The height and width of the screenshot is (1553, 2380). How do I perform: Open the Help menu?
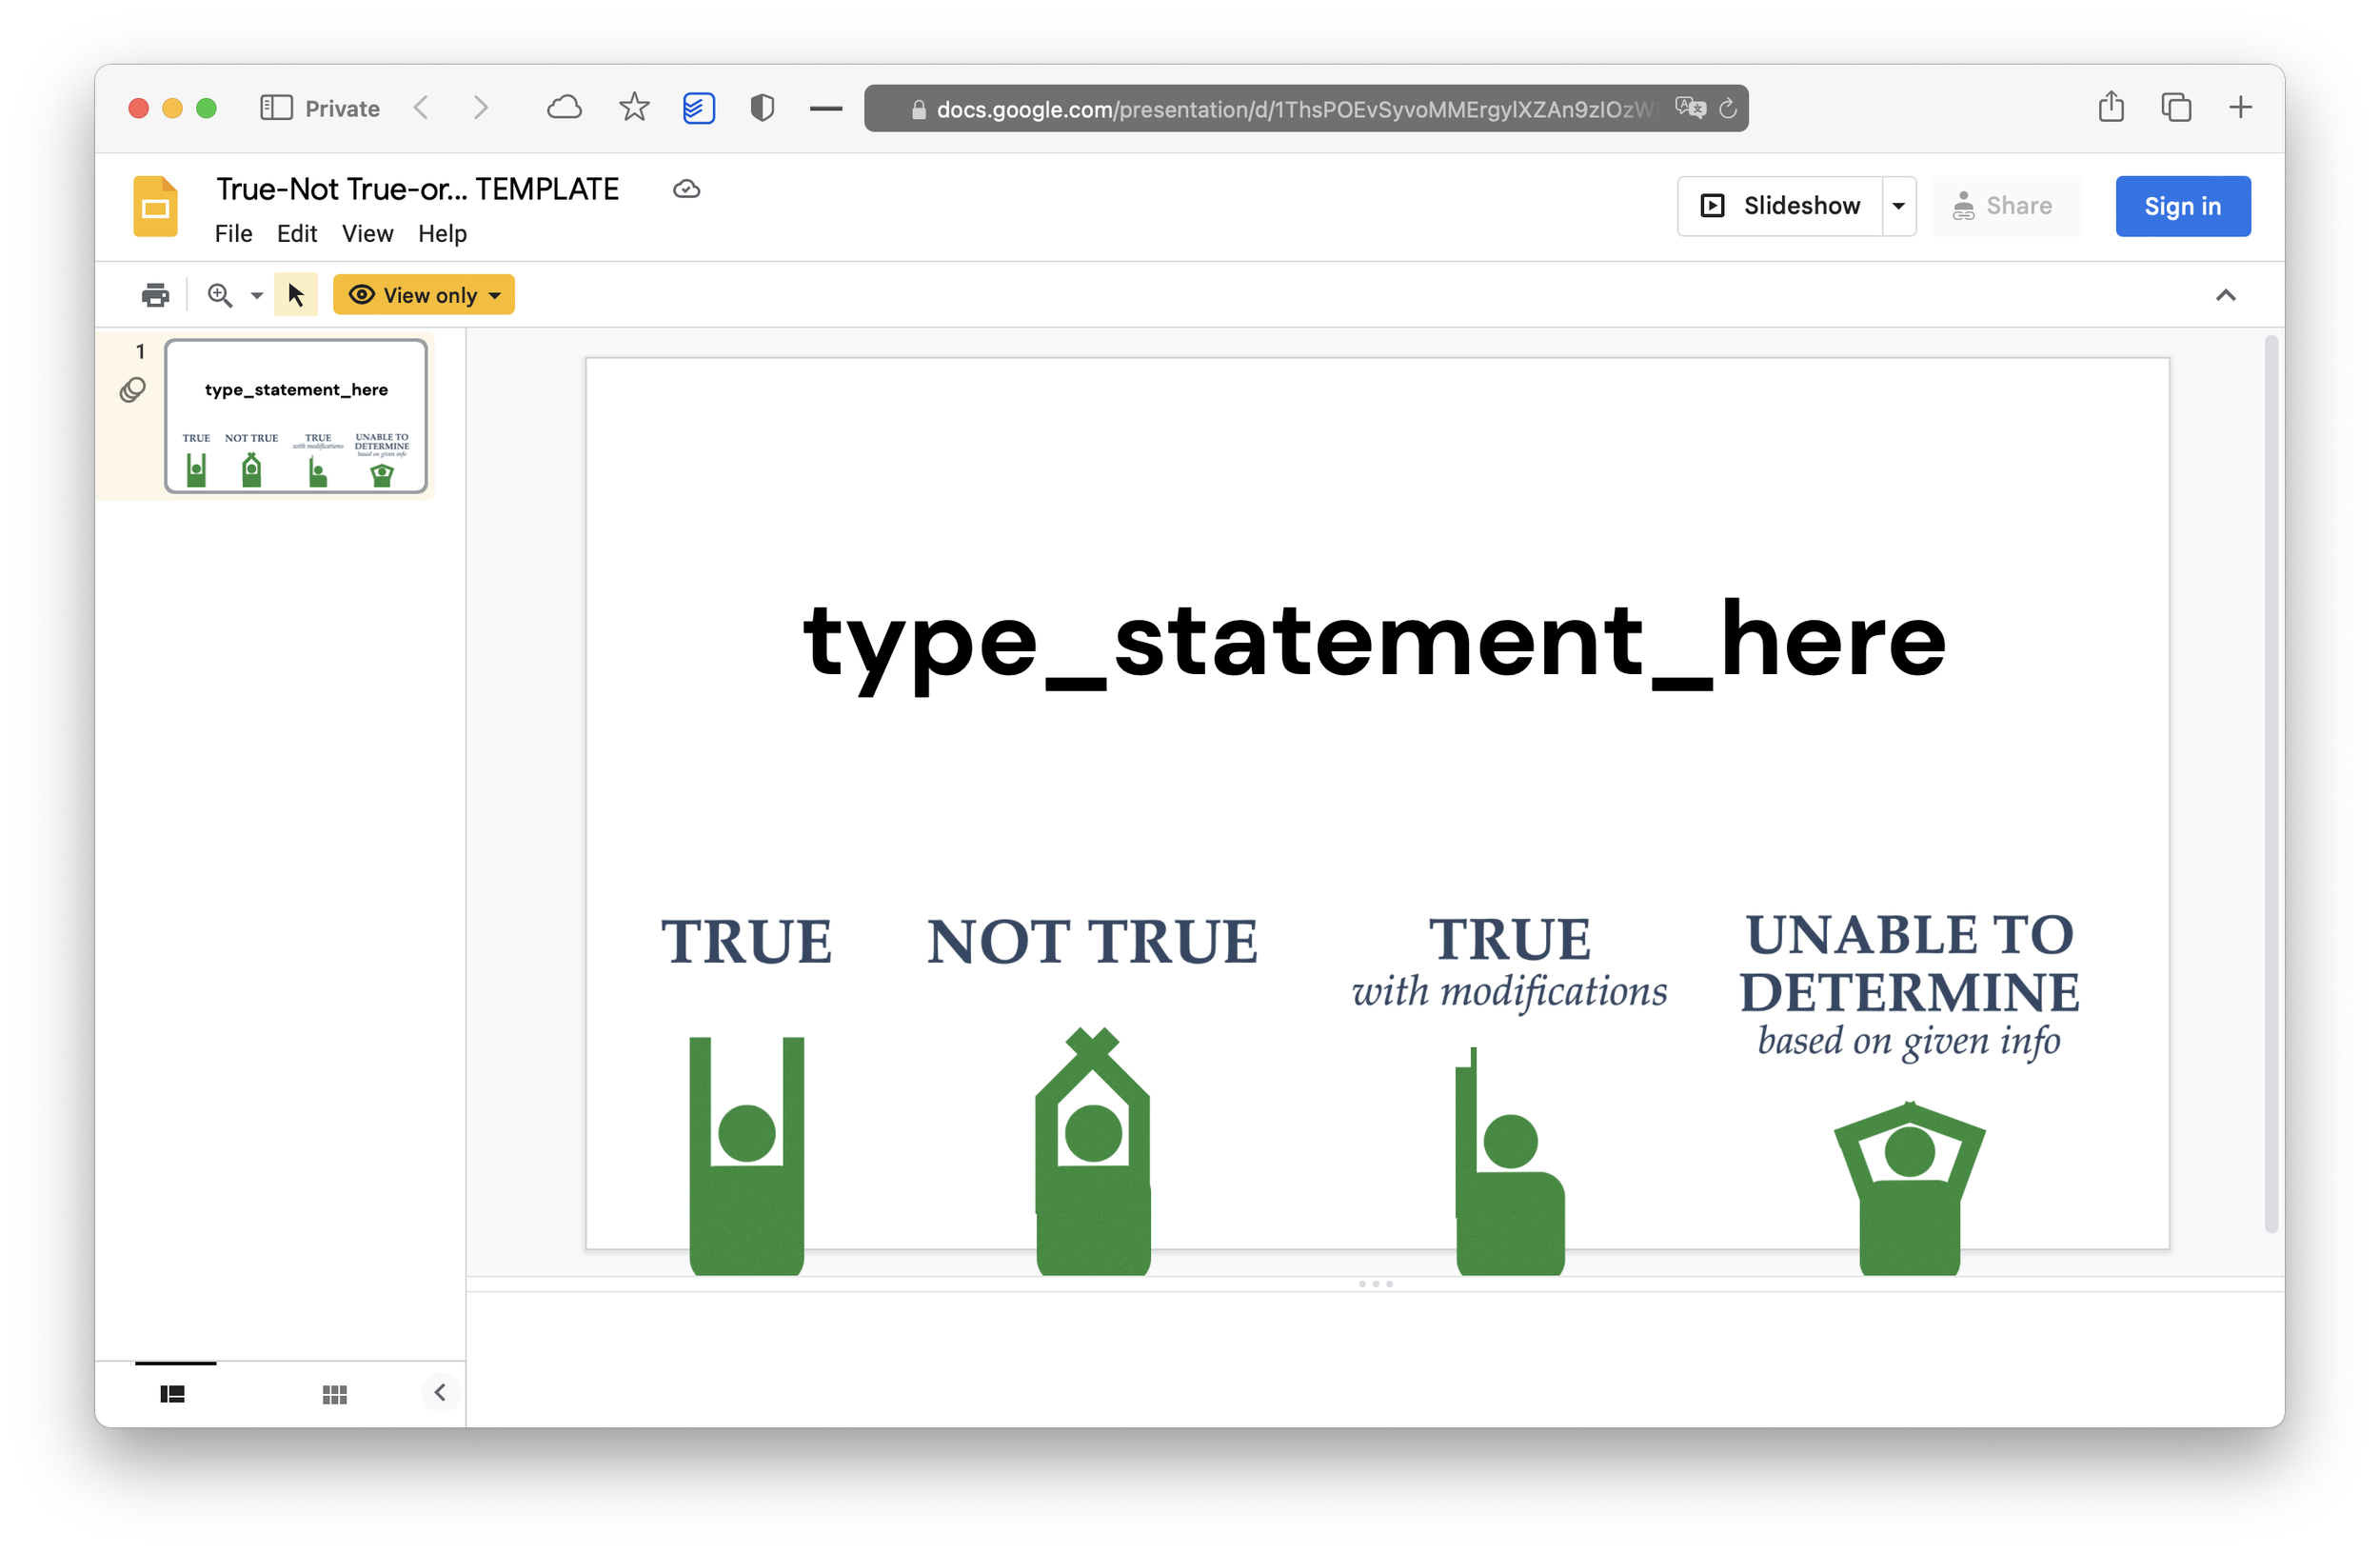(442, 233)
